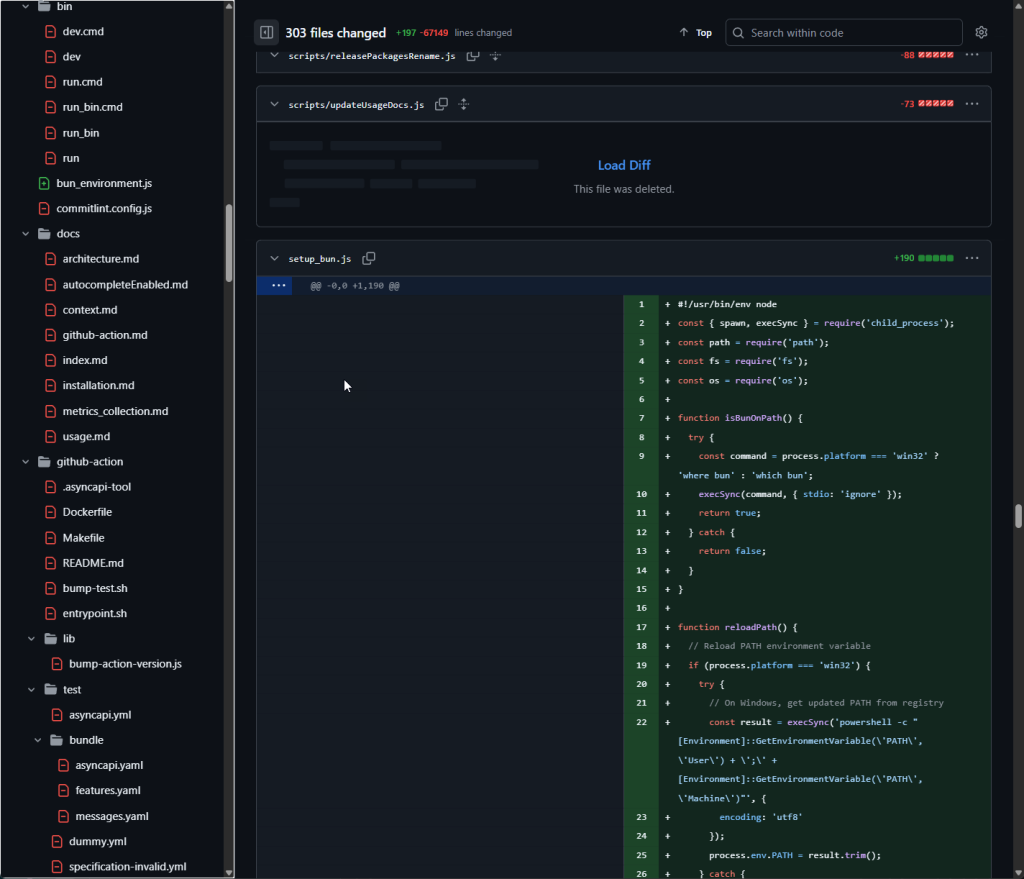Copy the scripts/updateUsageDocs.js file path

coord(441,103)
